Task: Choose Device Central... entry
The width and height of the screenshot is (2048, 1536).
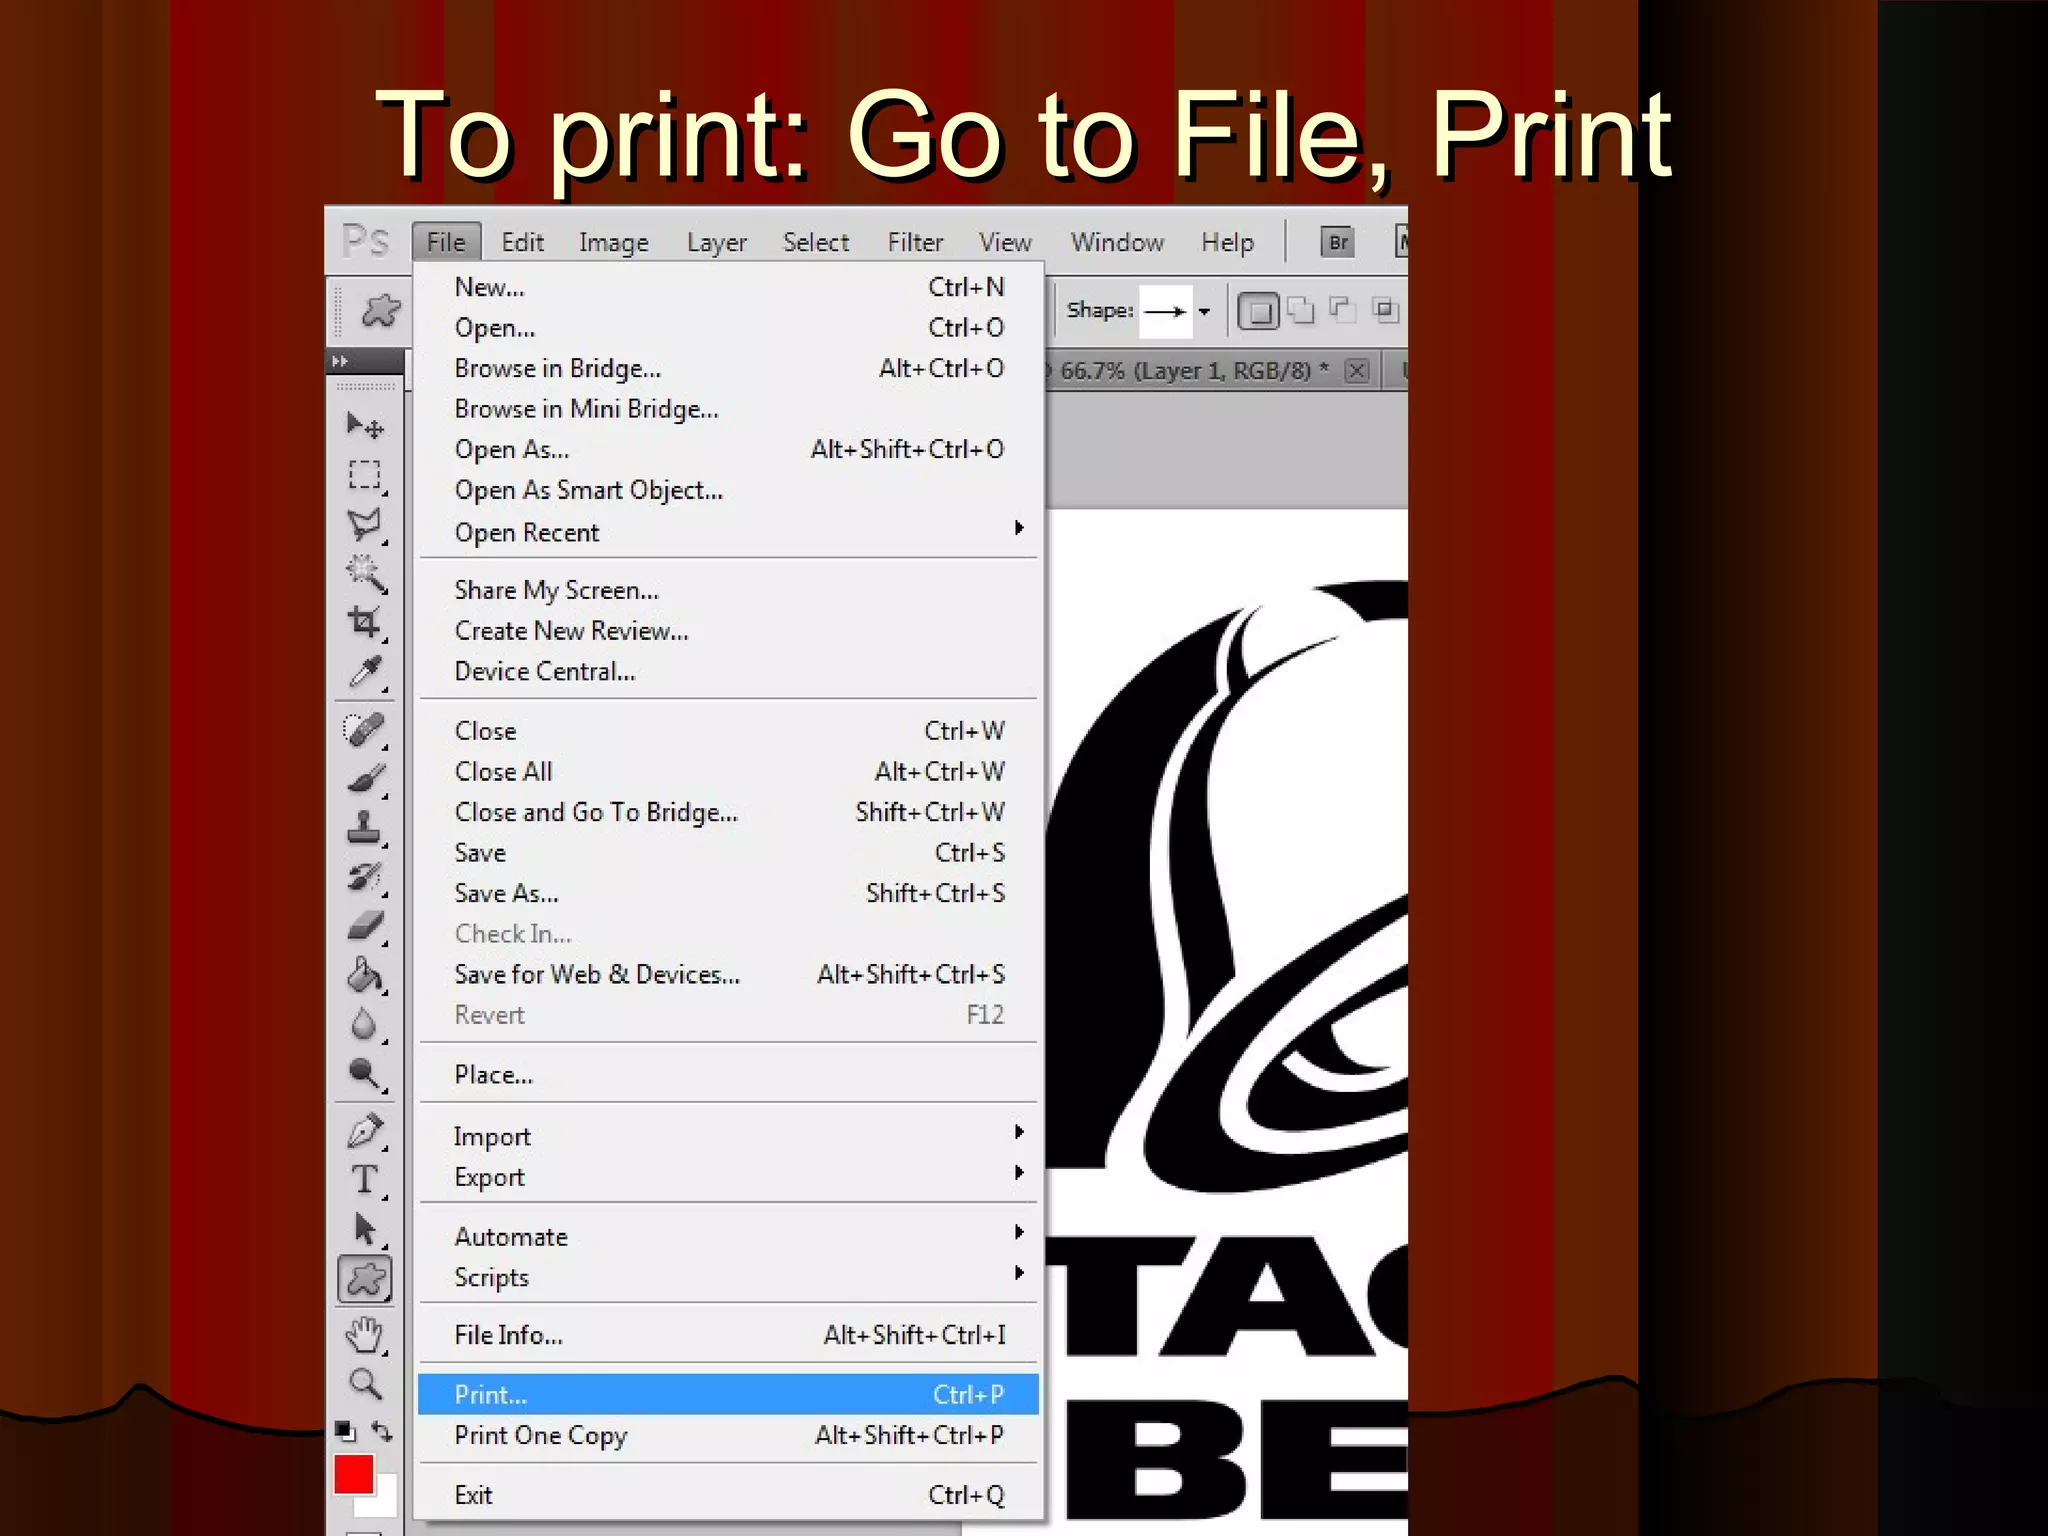Action: [728, 671]
